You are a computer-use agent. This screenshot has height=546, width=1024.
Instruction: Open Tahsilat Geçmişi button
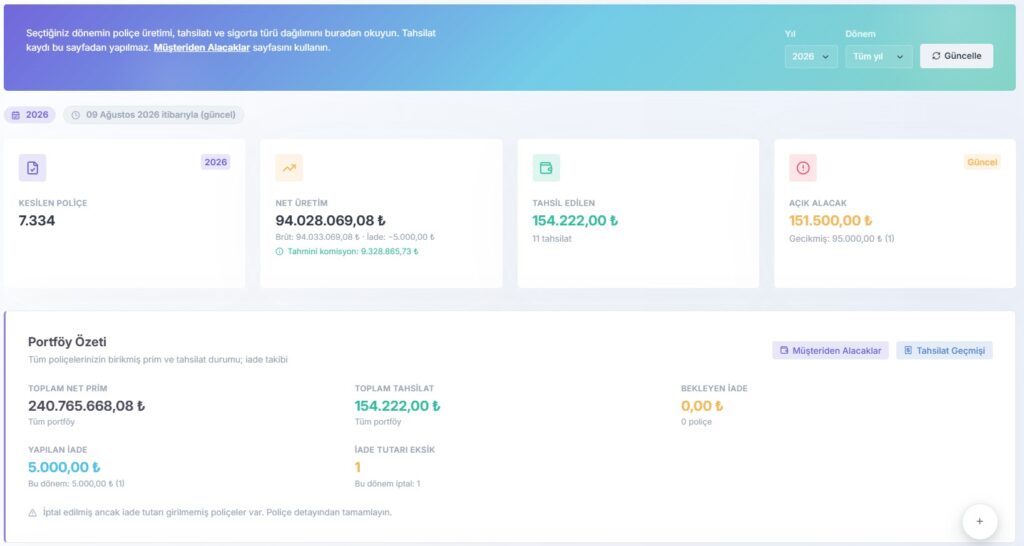(x=944, y=351)
